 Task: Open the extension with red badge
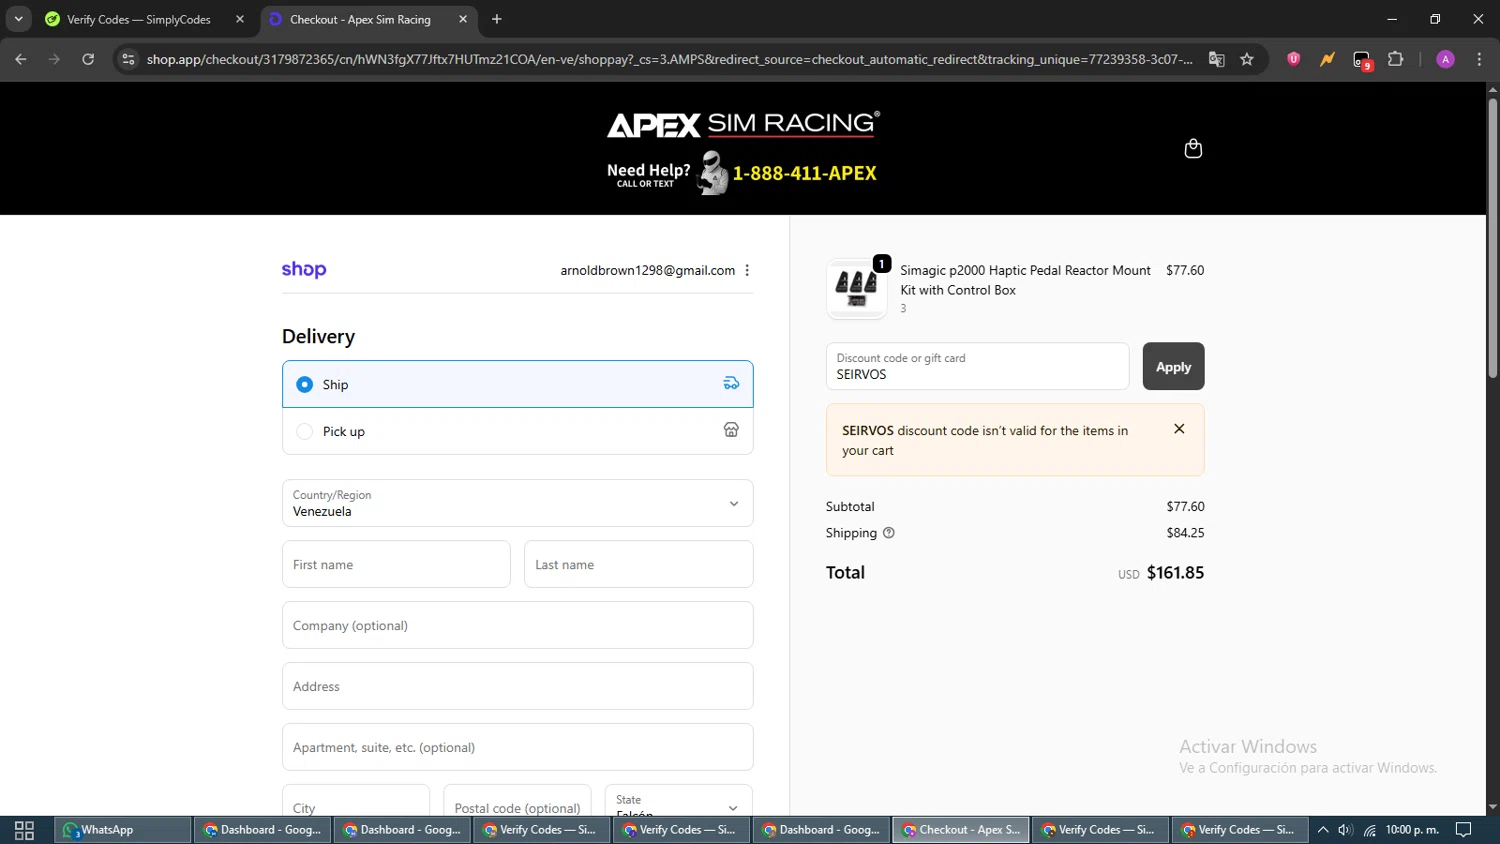click(1362, 60)
